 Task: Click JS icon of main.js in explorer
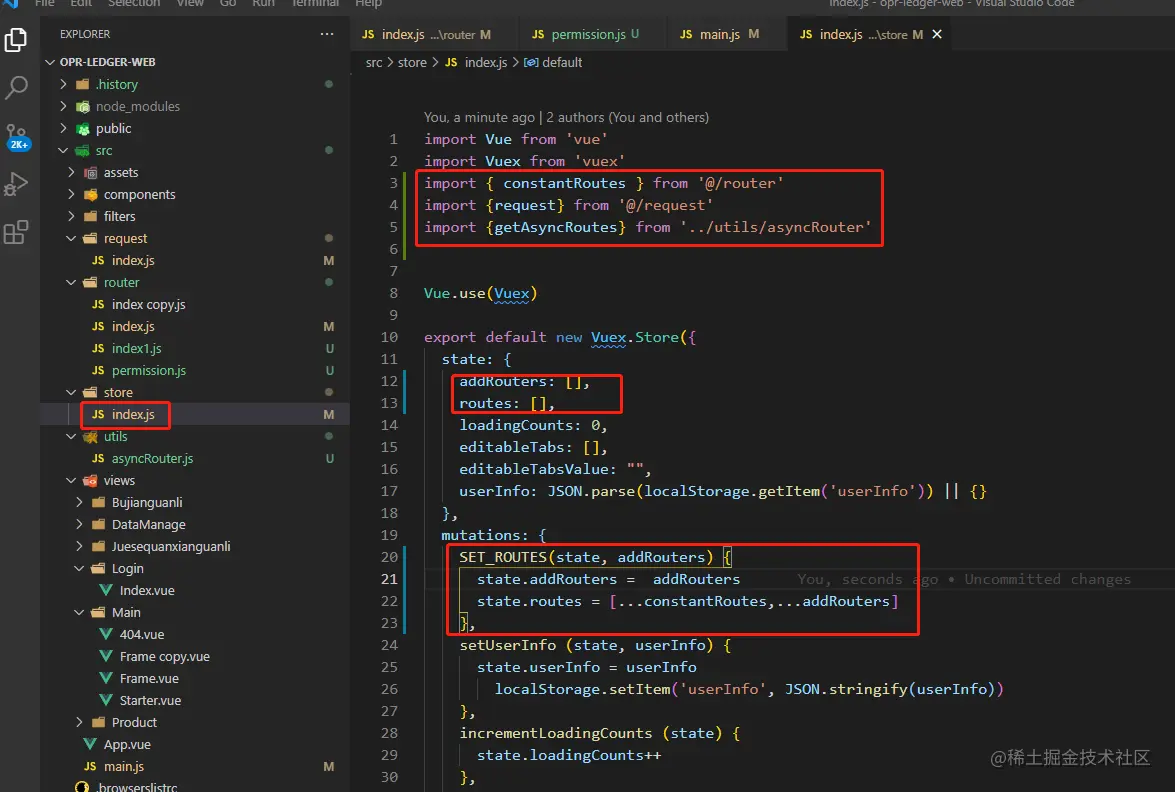point(90,767)
